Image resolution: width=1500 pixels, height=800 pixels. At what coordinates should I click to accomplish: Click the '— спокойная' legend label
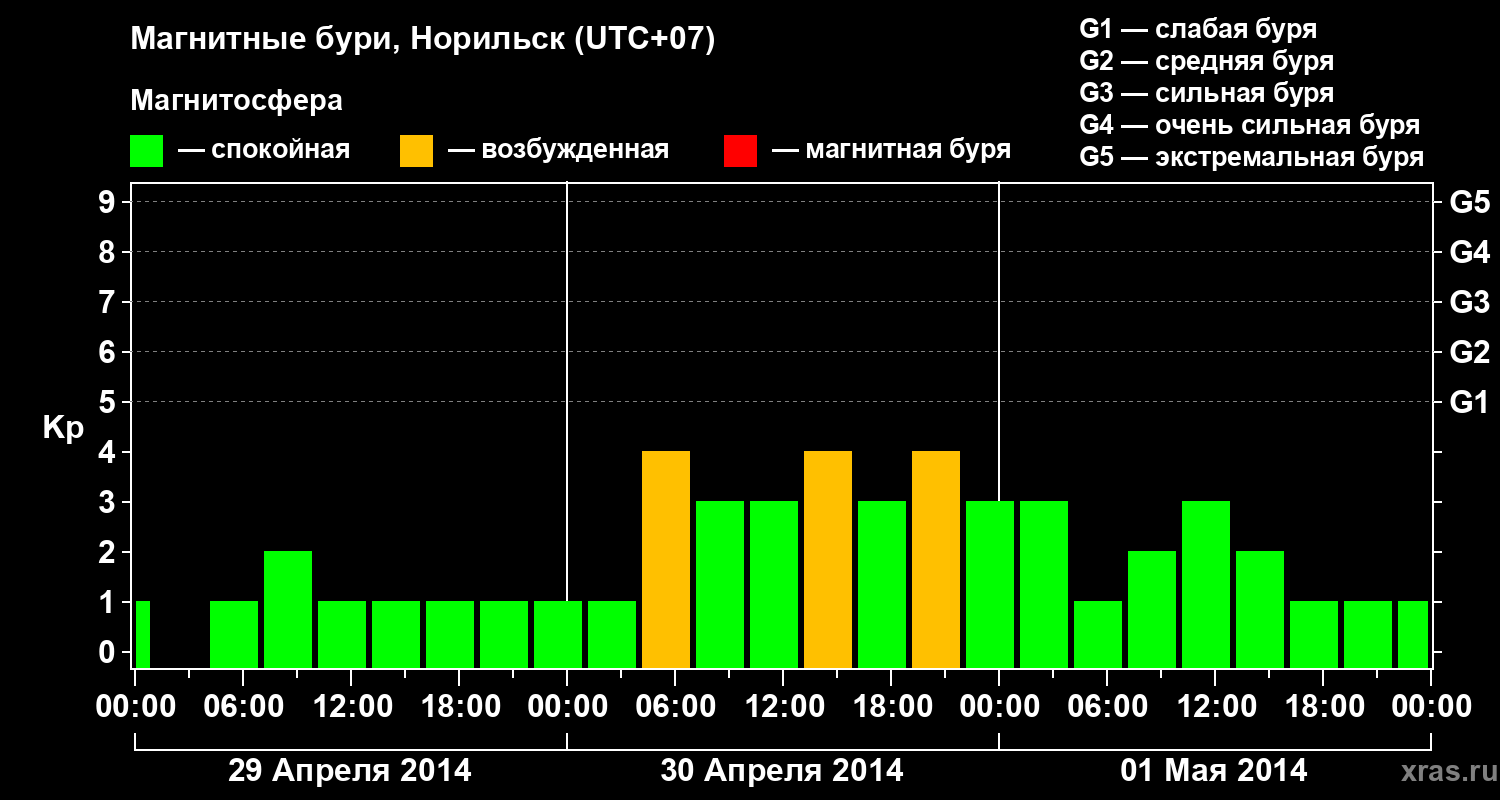(x=264, y=150)
